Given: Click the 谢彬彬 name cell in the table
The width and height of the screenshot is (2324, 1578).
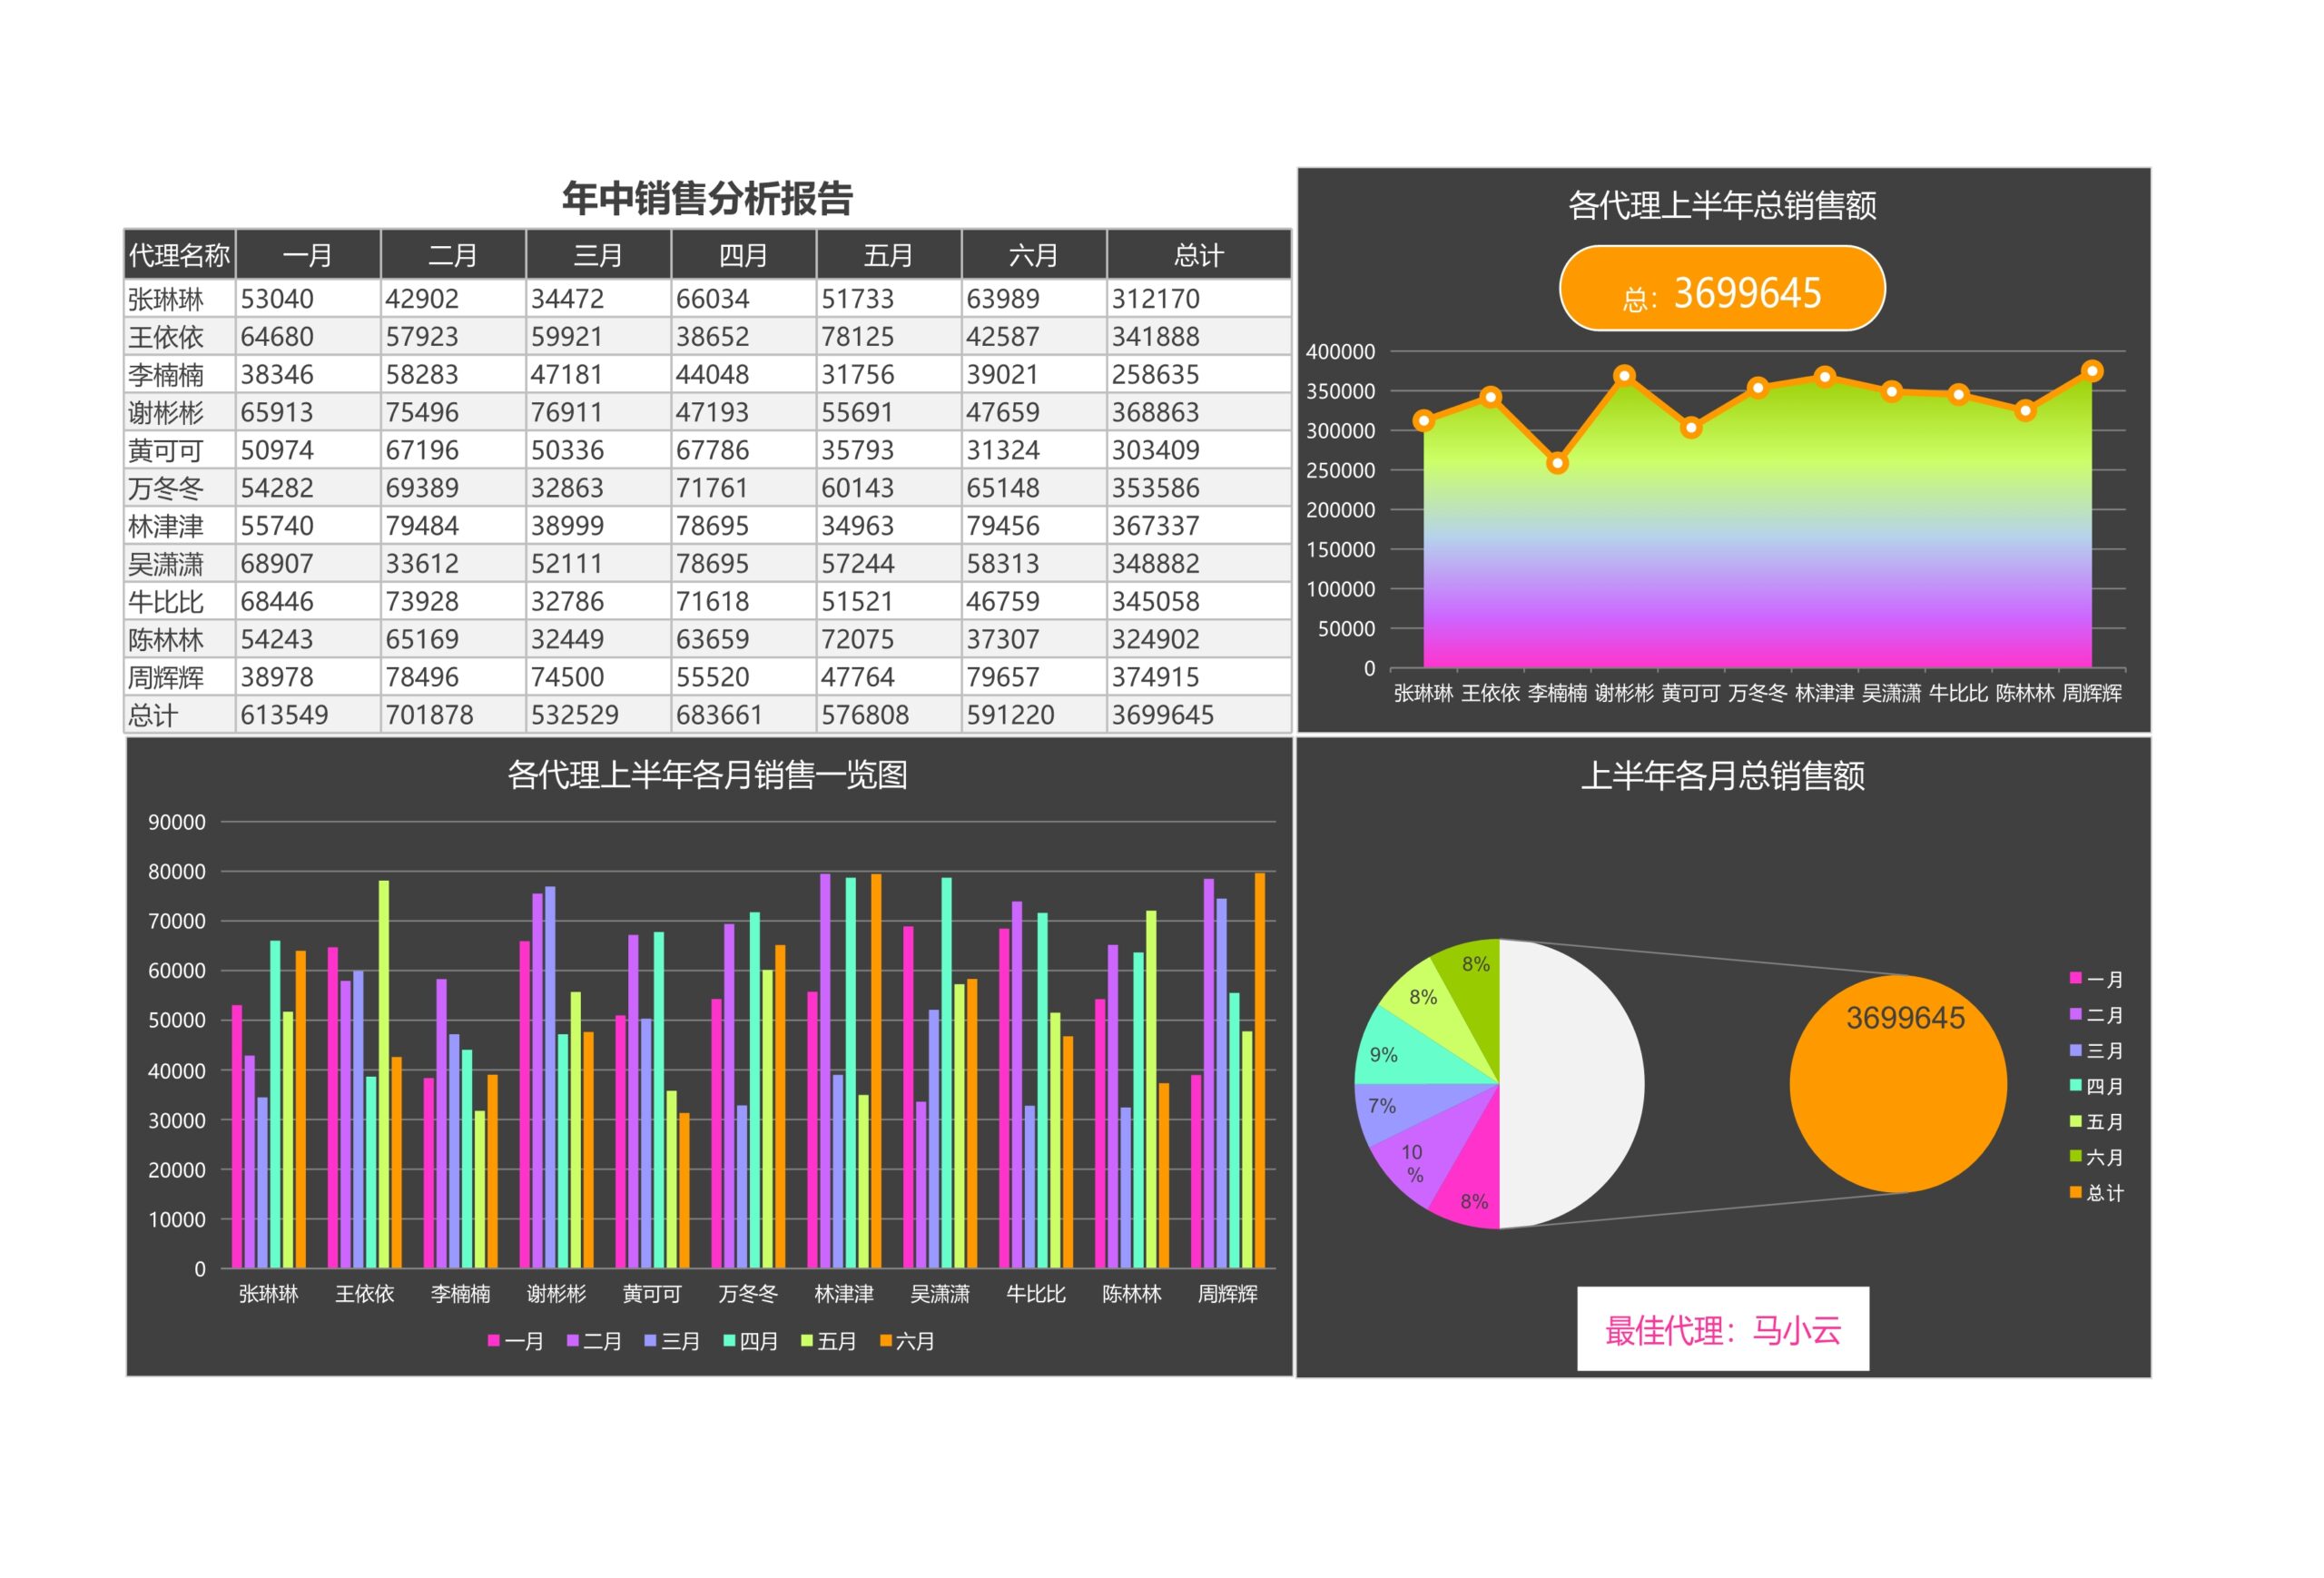Looking at the screenshot, I should pos(180,412).
